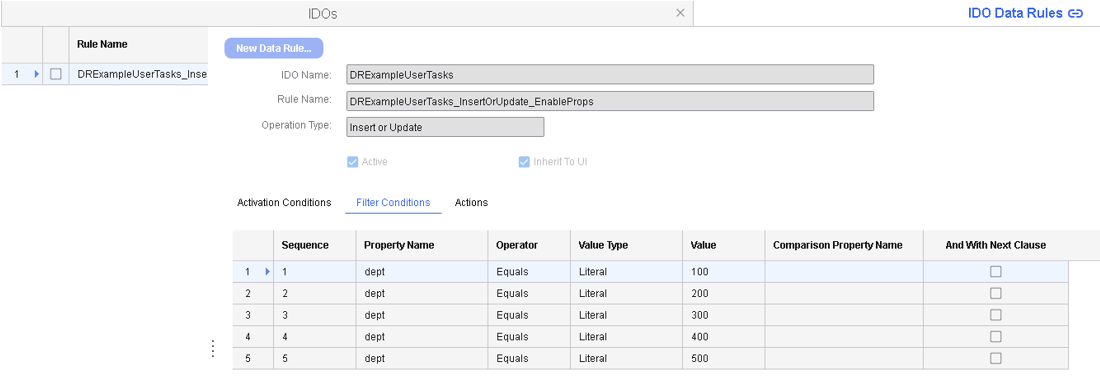Image resolution: width=1100 pixels, height=378 pixels.
Task: Select the Value cell showing 200
Action: [x=723, y=293]
